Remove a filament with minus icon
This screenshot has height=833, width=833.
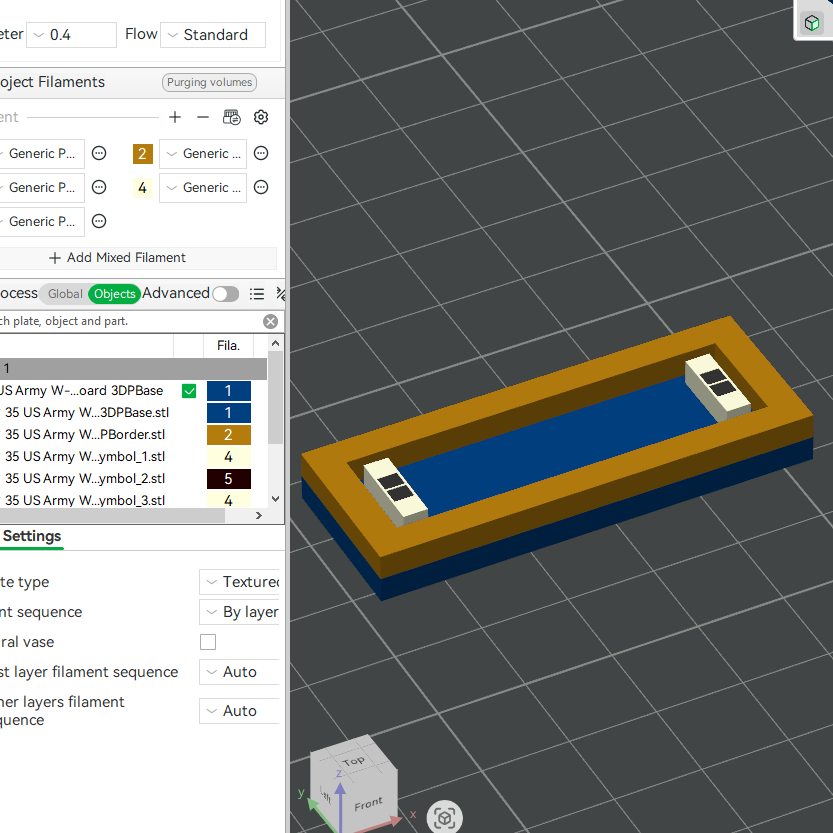pos(203,117)
